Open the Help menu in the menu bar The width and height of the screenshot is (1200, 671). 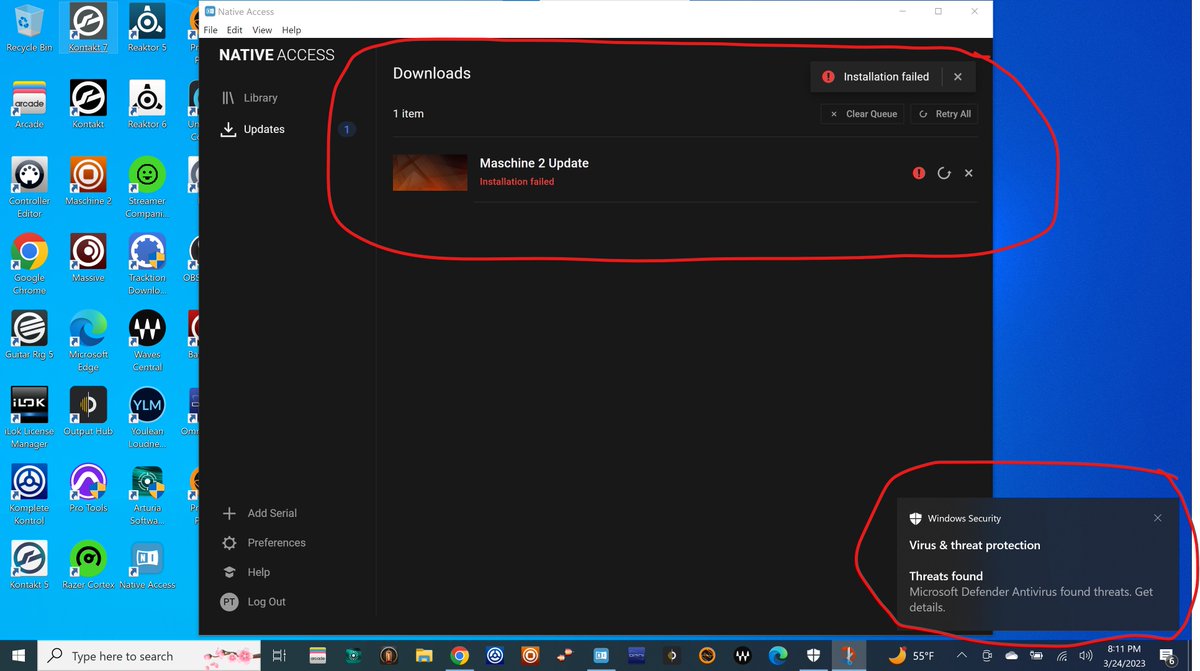[x=291, y=30]
